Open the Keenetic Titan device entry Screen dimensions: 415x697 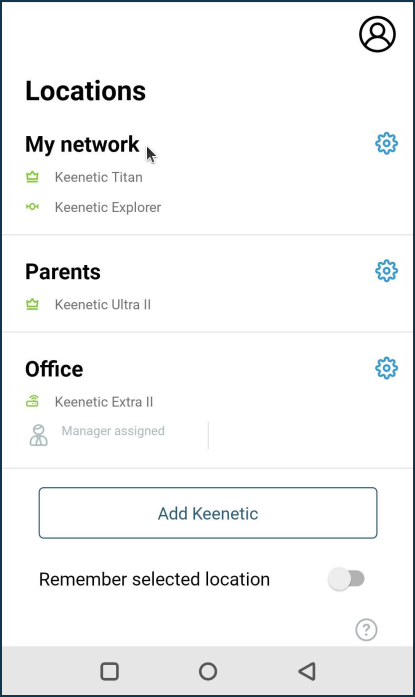(x=99, y=177)
